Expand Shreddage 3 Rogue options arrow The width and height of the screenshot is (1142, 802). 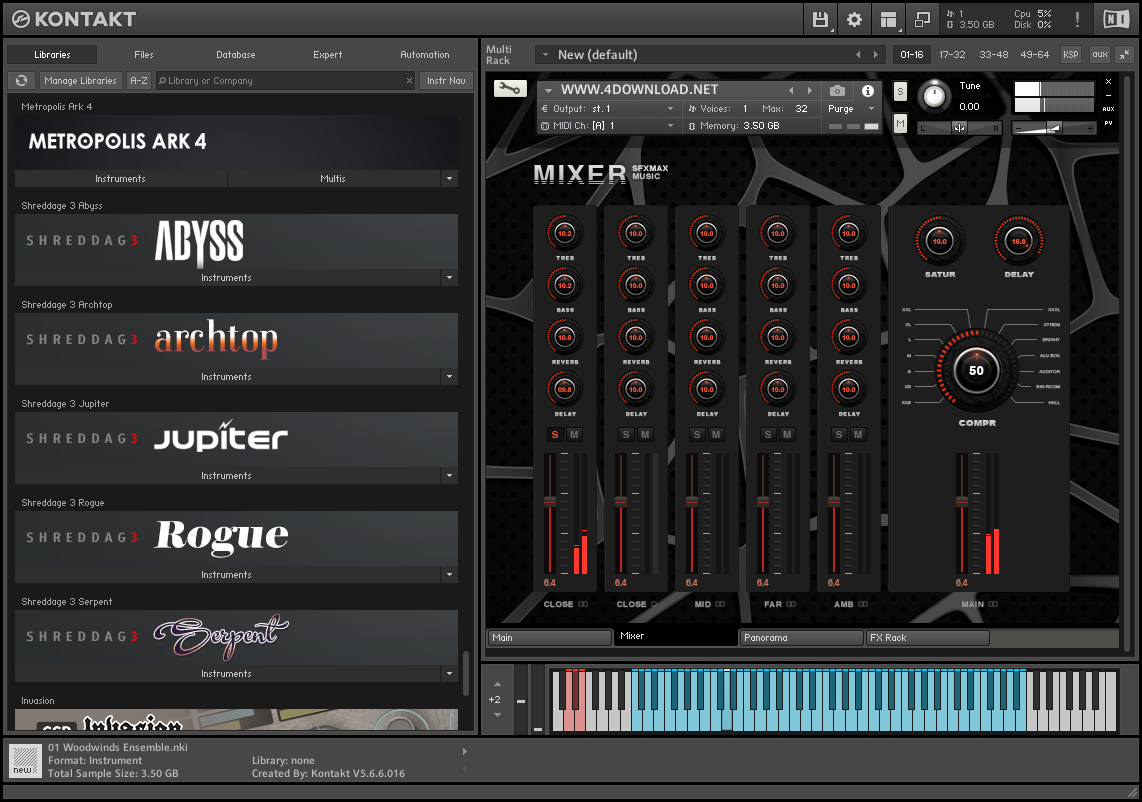point(449,575)
